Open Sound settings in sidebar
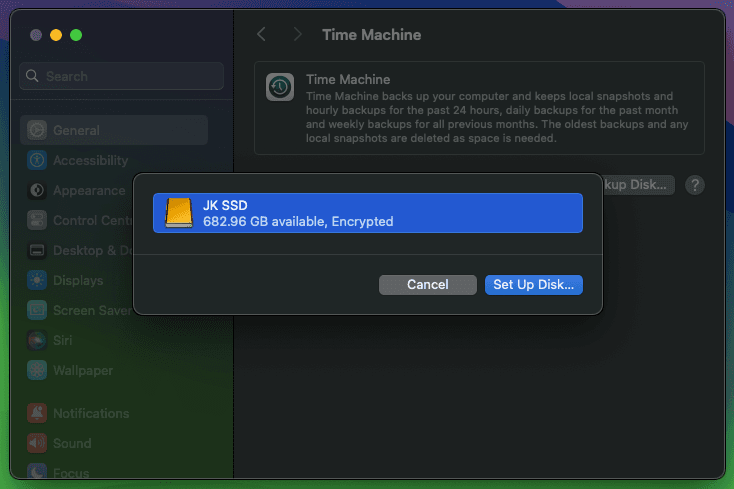The height and width of the screenshot is (489, 734). tap(114, 443)
